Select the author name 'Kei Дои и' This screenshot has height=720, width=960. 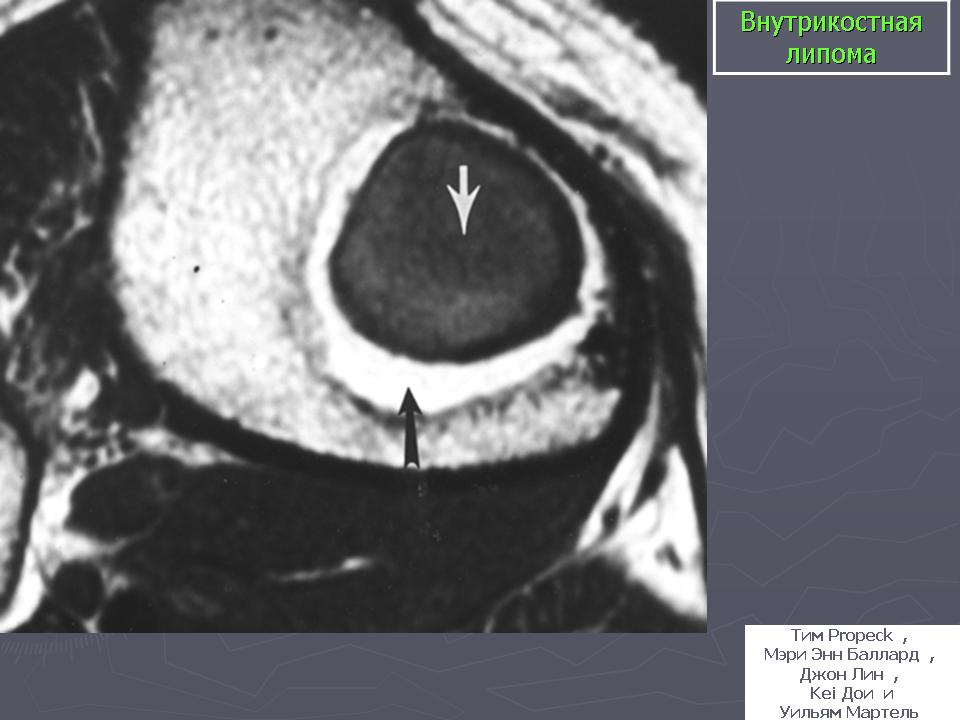pyautogui.click(x=852, y=693)
